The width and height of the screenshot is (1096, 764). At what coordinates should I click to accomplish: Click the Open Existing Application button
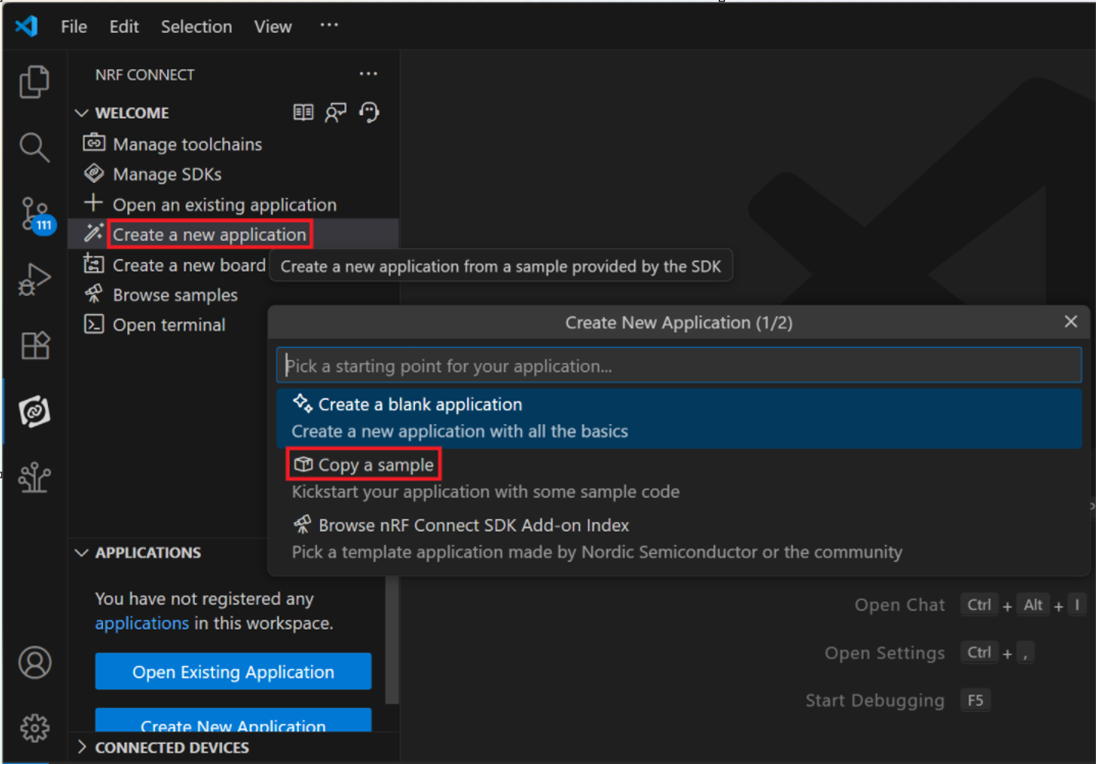coord(233,672)
